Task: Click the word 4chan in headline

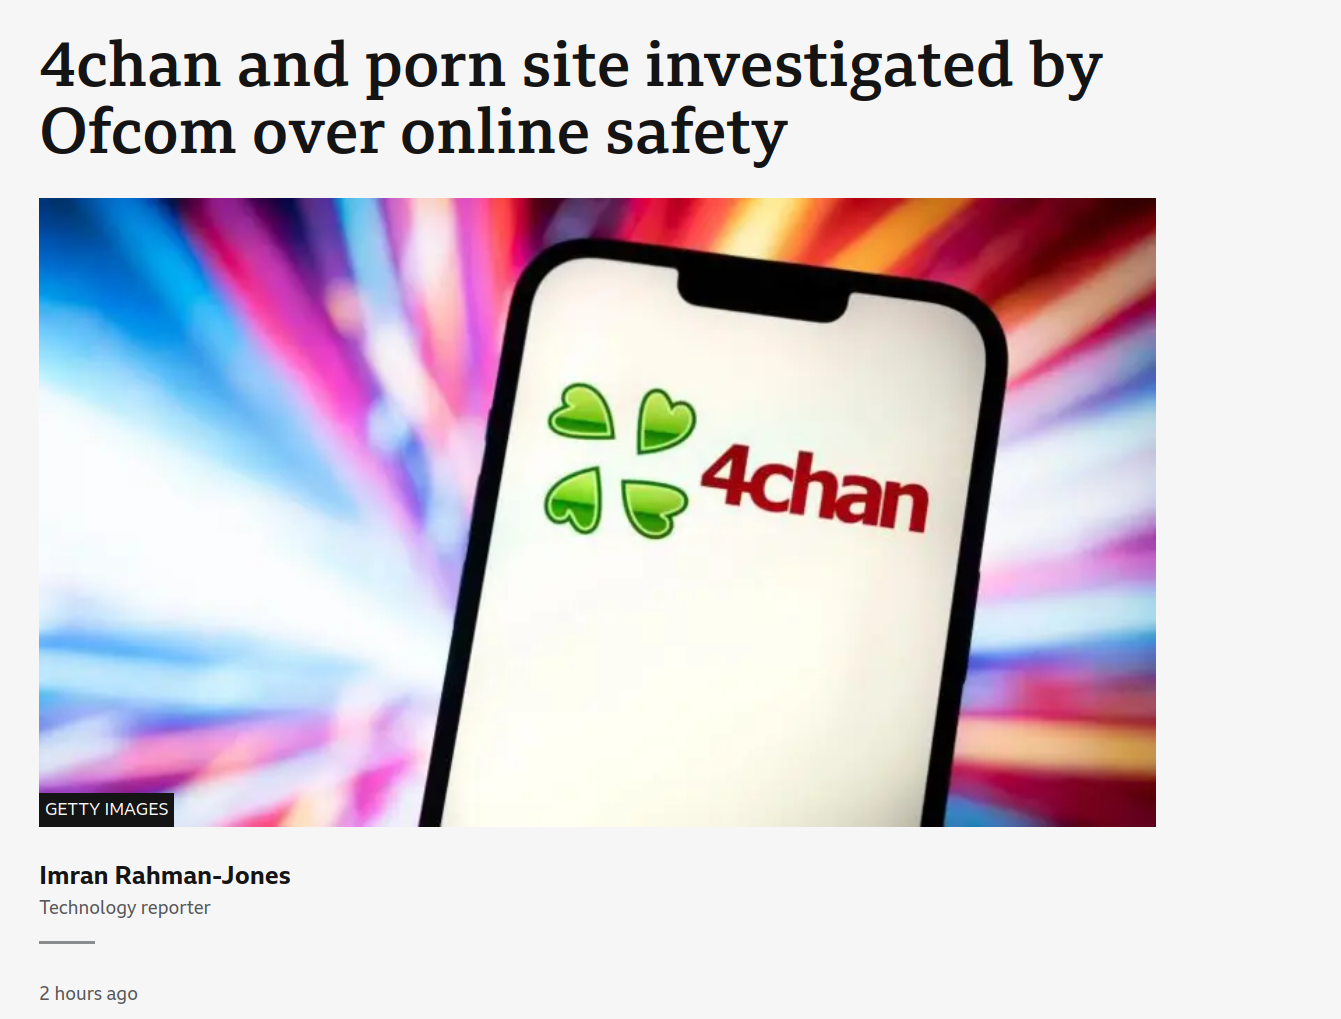Action: coord(130,64)
